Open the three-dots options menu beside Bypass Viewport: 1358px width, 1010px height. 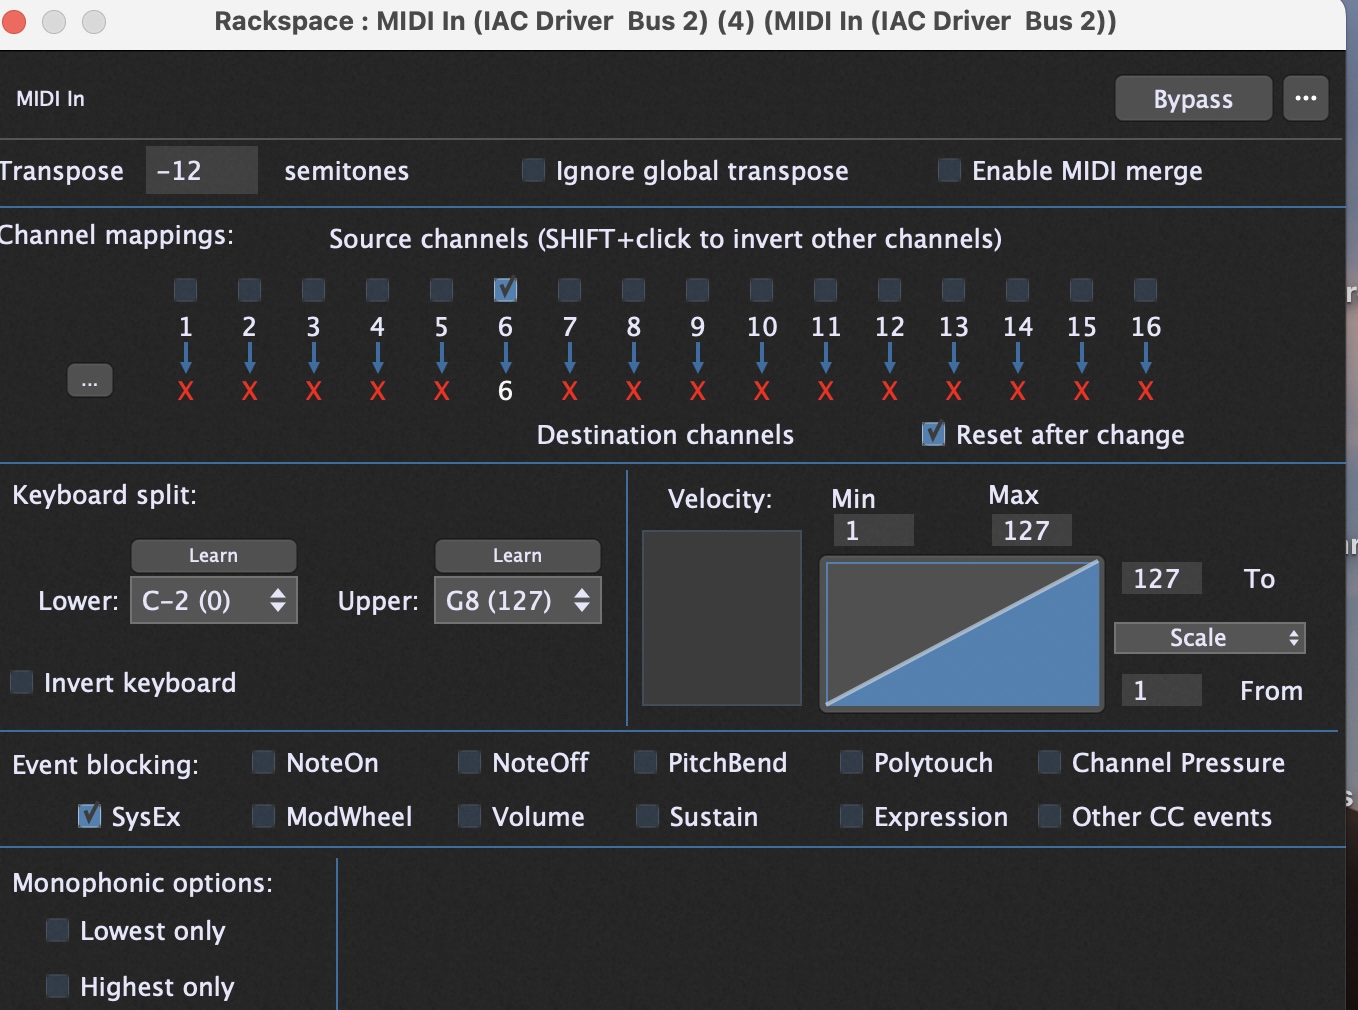1305,98
